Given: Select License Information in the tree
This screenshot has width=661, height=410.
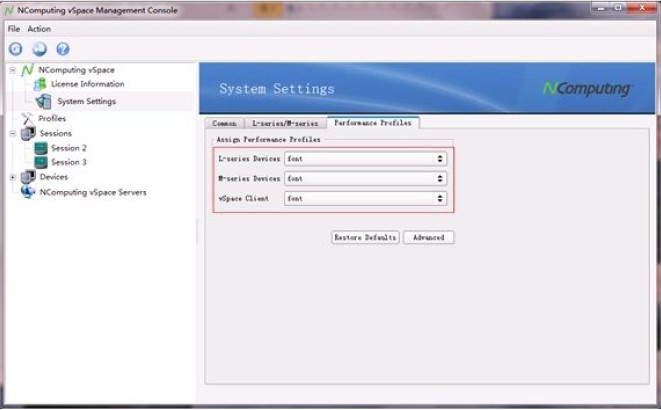Looking at the screenshot, I should point(88,84).
